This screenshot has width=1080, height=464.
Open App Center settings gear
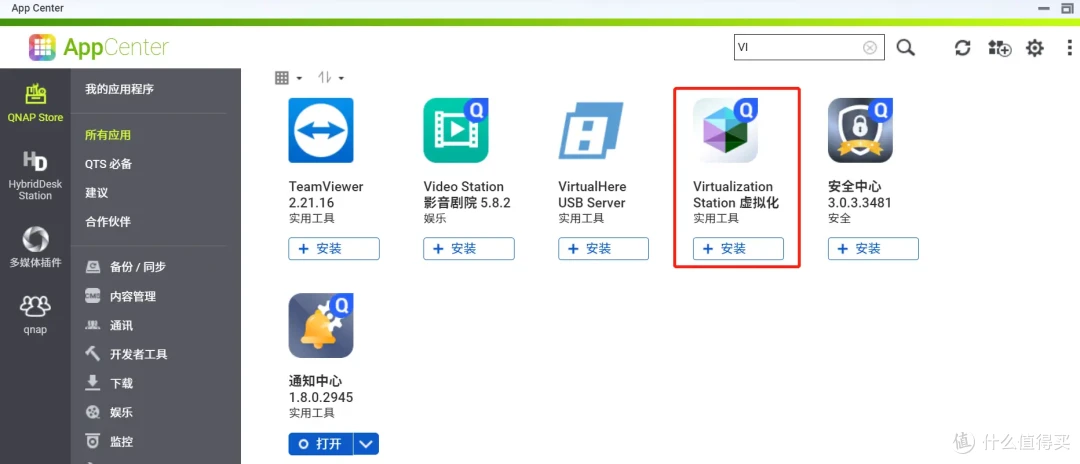(1035, 48)
